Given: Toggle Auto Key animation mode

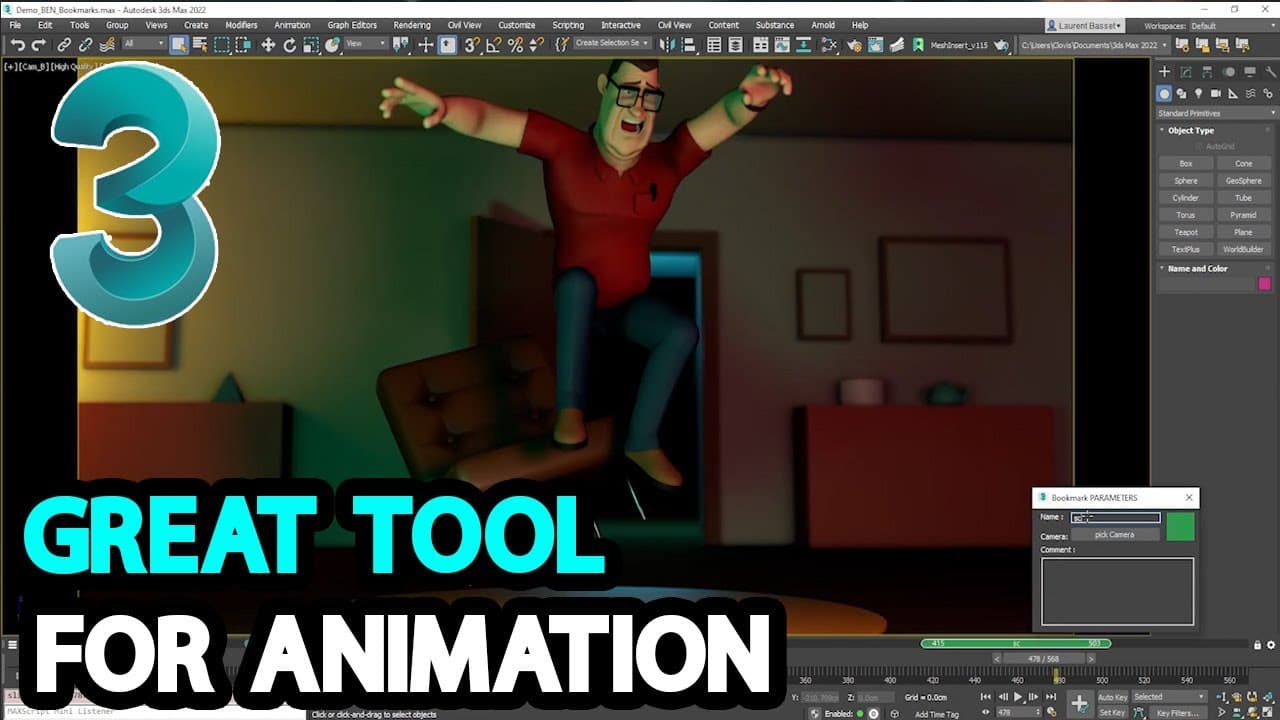Looking at the screenshot, I should coord(1112,697).
